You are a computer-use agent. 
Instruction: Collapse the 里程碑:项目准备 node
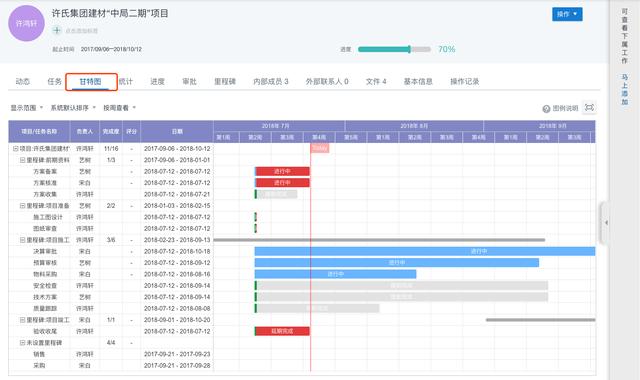click(x=22, y=206)
